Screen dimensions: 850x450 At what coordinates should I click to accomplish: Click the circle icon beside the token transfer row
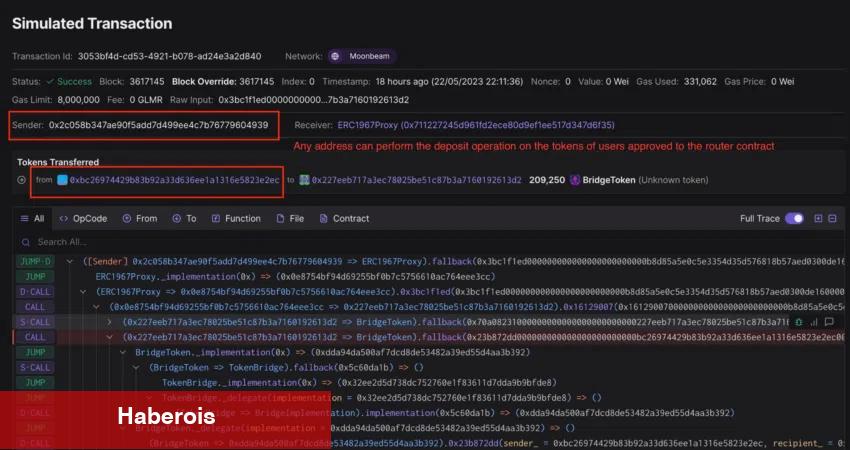click(x=21, y=180)
